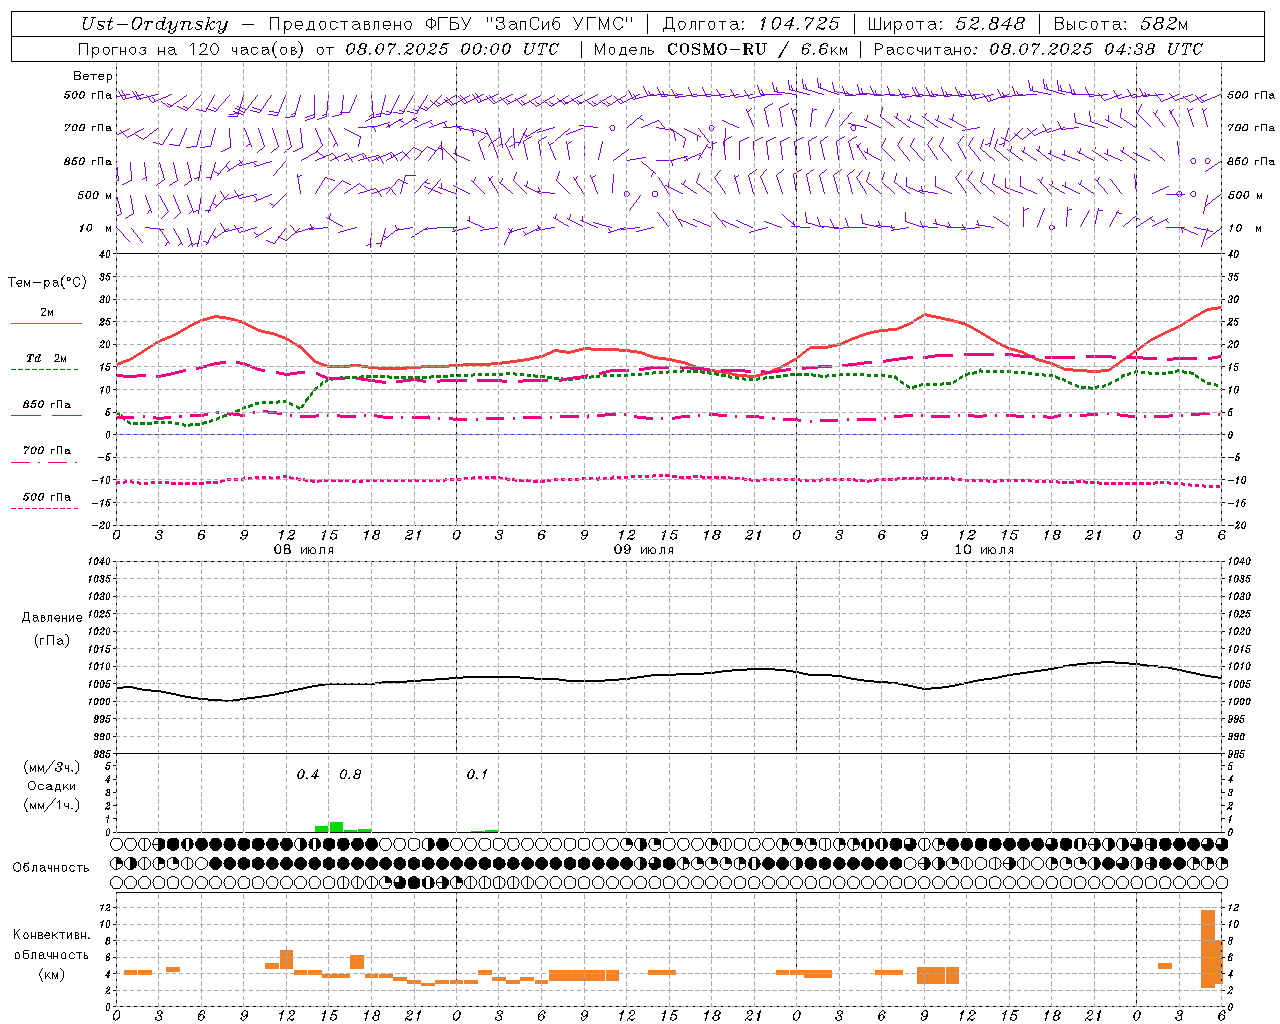The height and width of the screenshot is (1024, 1280).
Task: Click the tallest orange convective cloud bar
Action: click(x=1208, y=949)
